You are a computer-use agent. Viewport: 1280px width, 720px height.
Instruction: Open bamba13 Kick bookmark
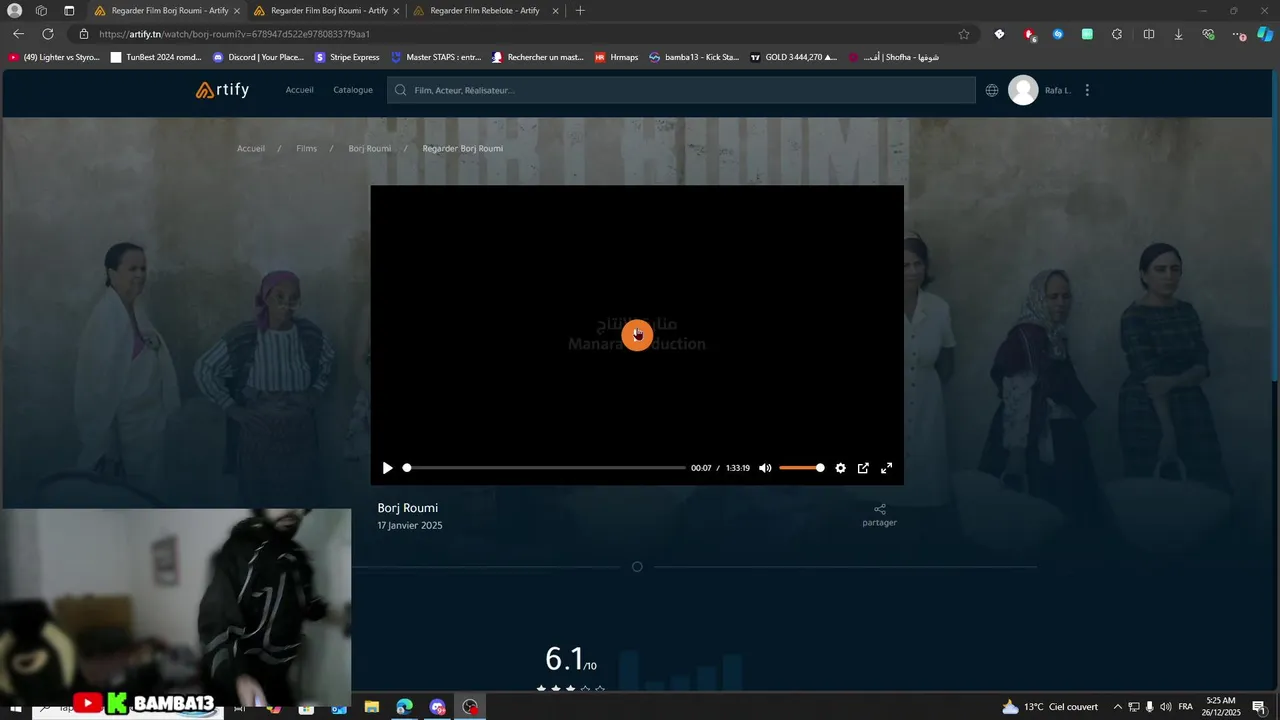point(695,57)
